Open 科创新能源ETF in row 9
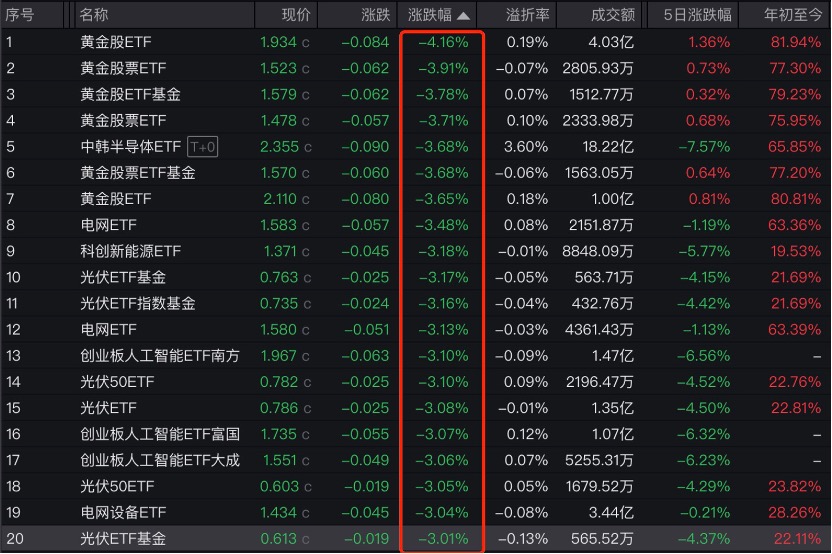This screenshot has width=832, height=554. pyautogui.click(x=131, y=251)
